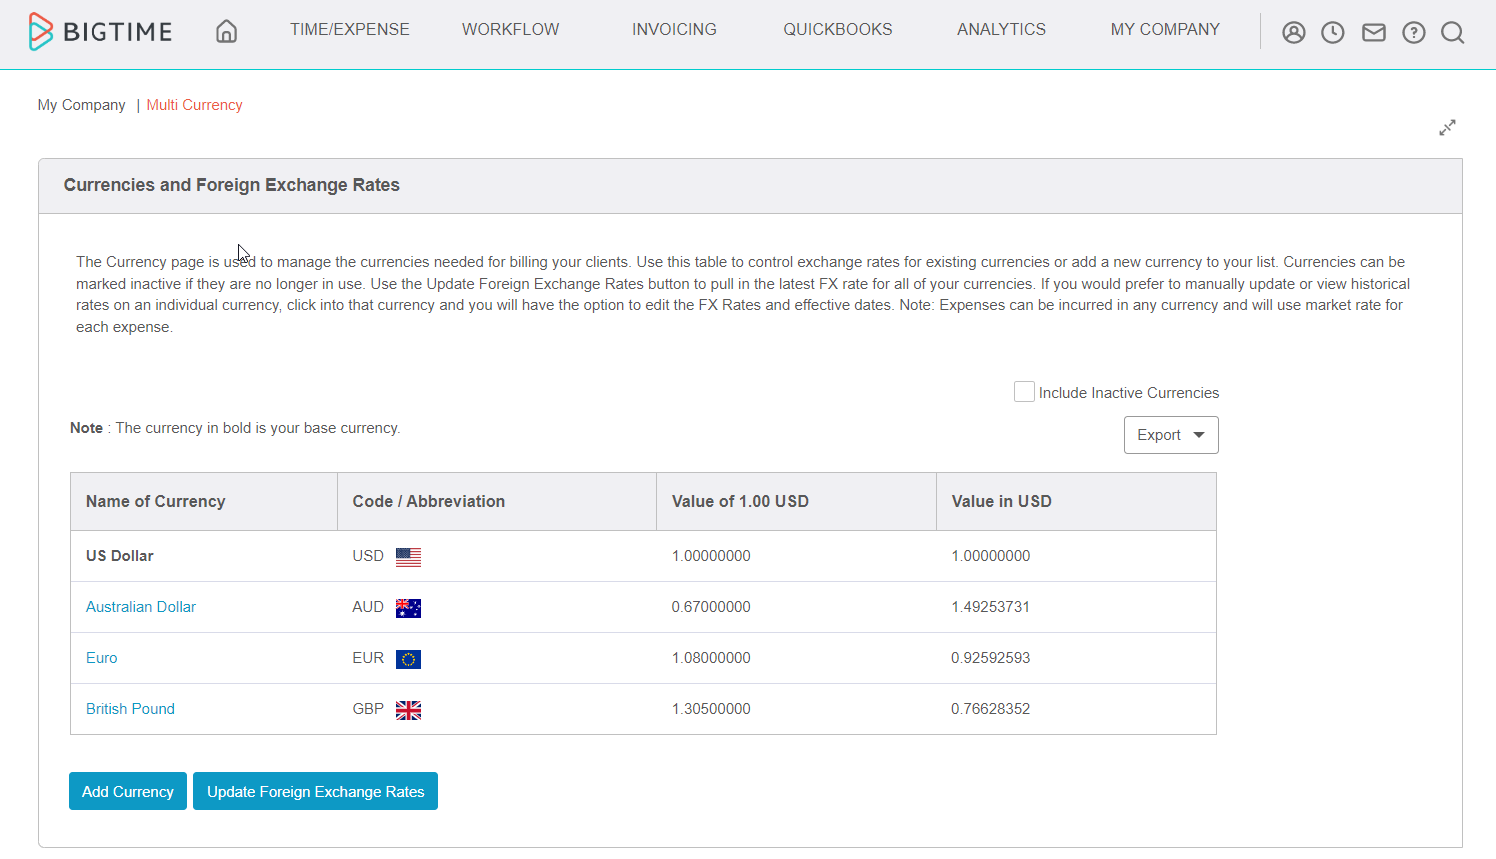
Task: Open the user profile icon
Action: (x=1293, y=33)
